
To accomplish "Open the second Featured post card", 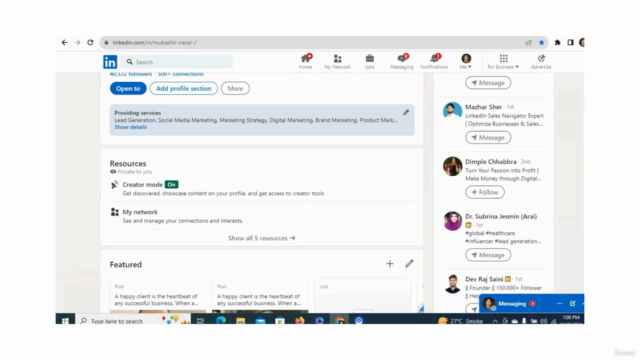I will 260,296.
